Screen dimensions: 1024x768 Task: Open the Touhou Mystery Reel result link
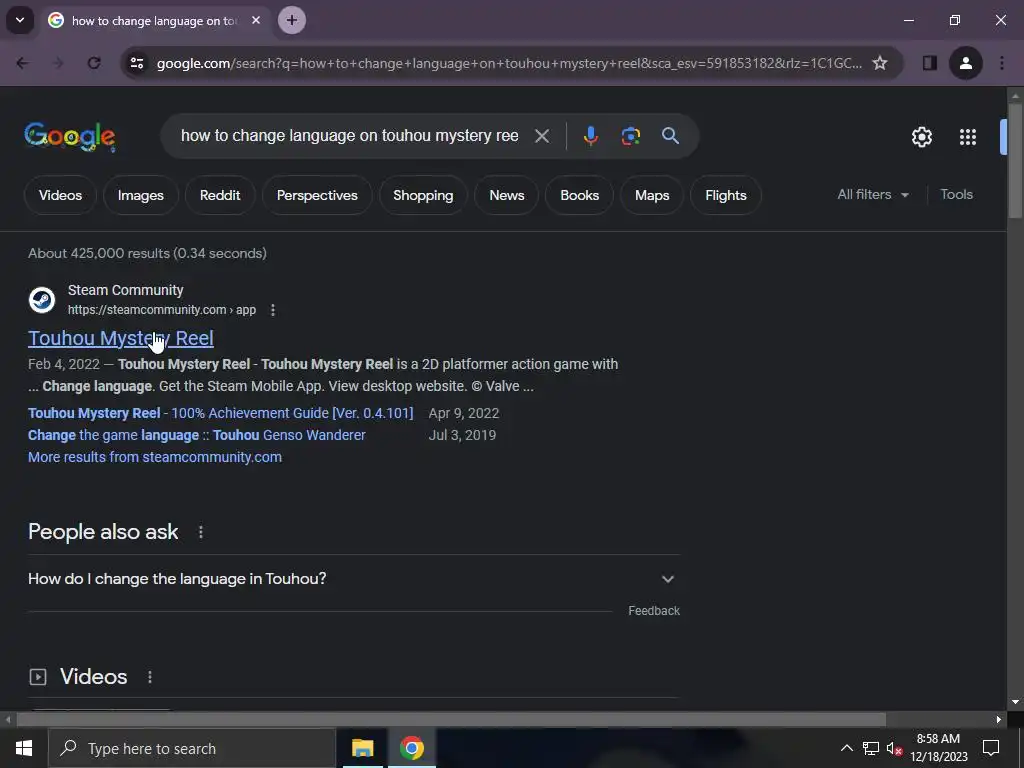tap(121, 338)
